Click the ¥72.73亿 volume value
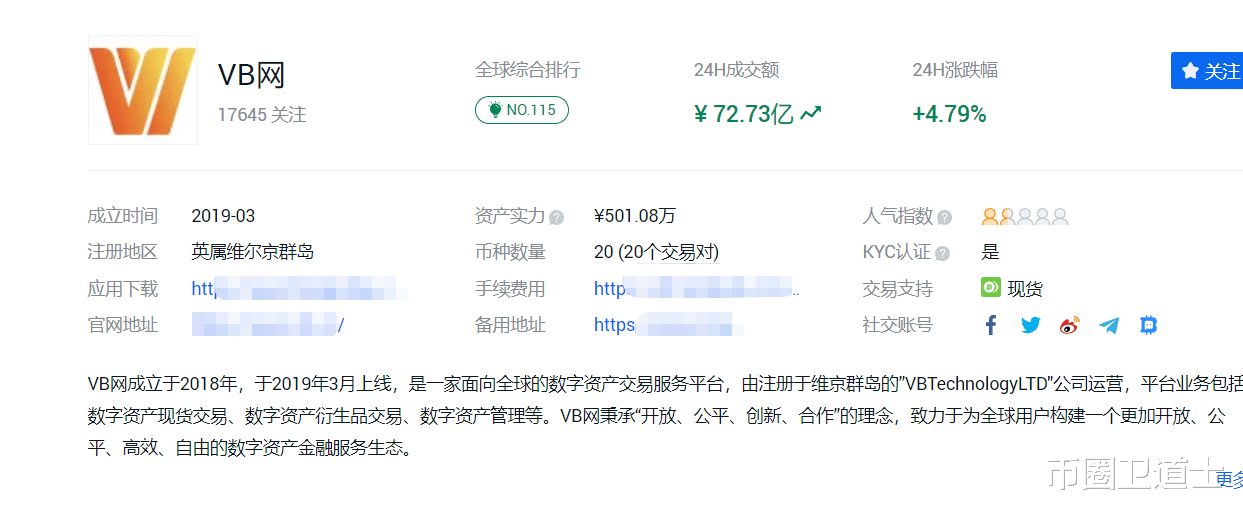Image resolution: width=1243 pixels, height=514 pixels. click(744, 114)
